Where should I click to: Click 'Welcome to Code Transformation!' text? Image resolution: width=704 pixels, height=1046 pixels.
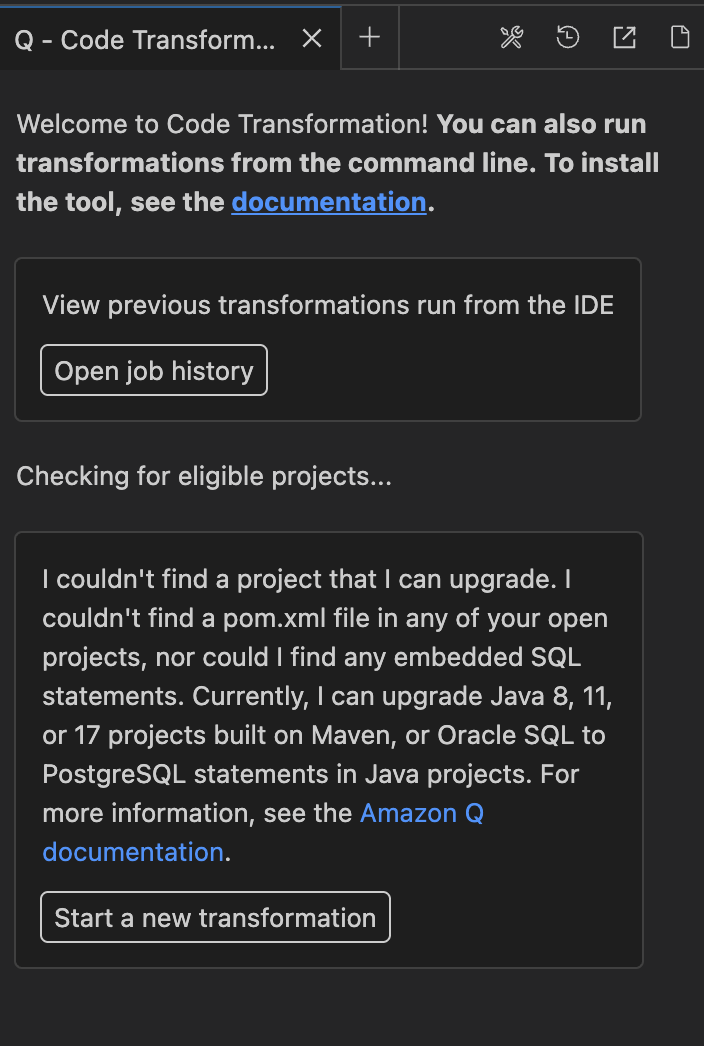tap(223, 124)
